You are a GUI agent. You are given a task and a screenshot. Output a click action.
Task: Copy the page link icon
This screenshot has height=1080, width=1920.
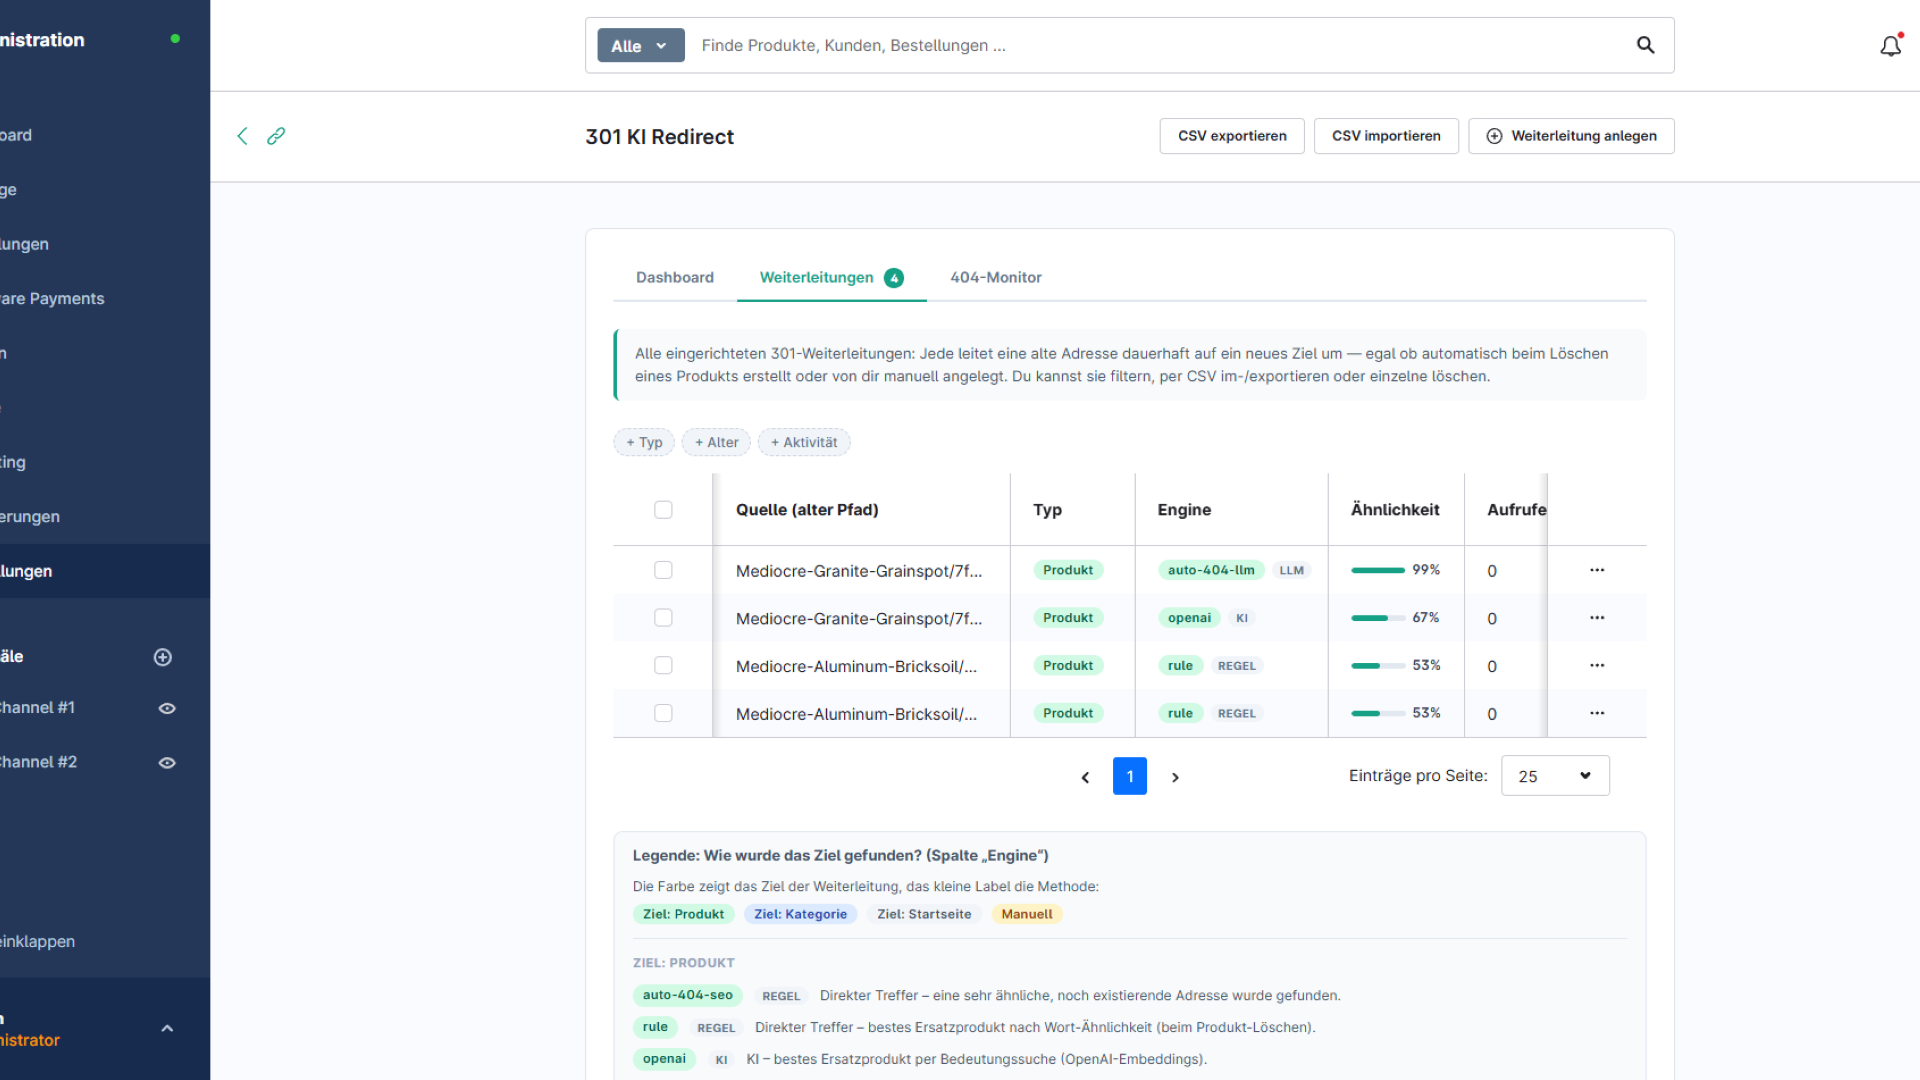[276, 136]
